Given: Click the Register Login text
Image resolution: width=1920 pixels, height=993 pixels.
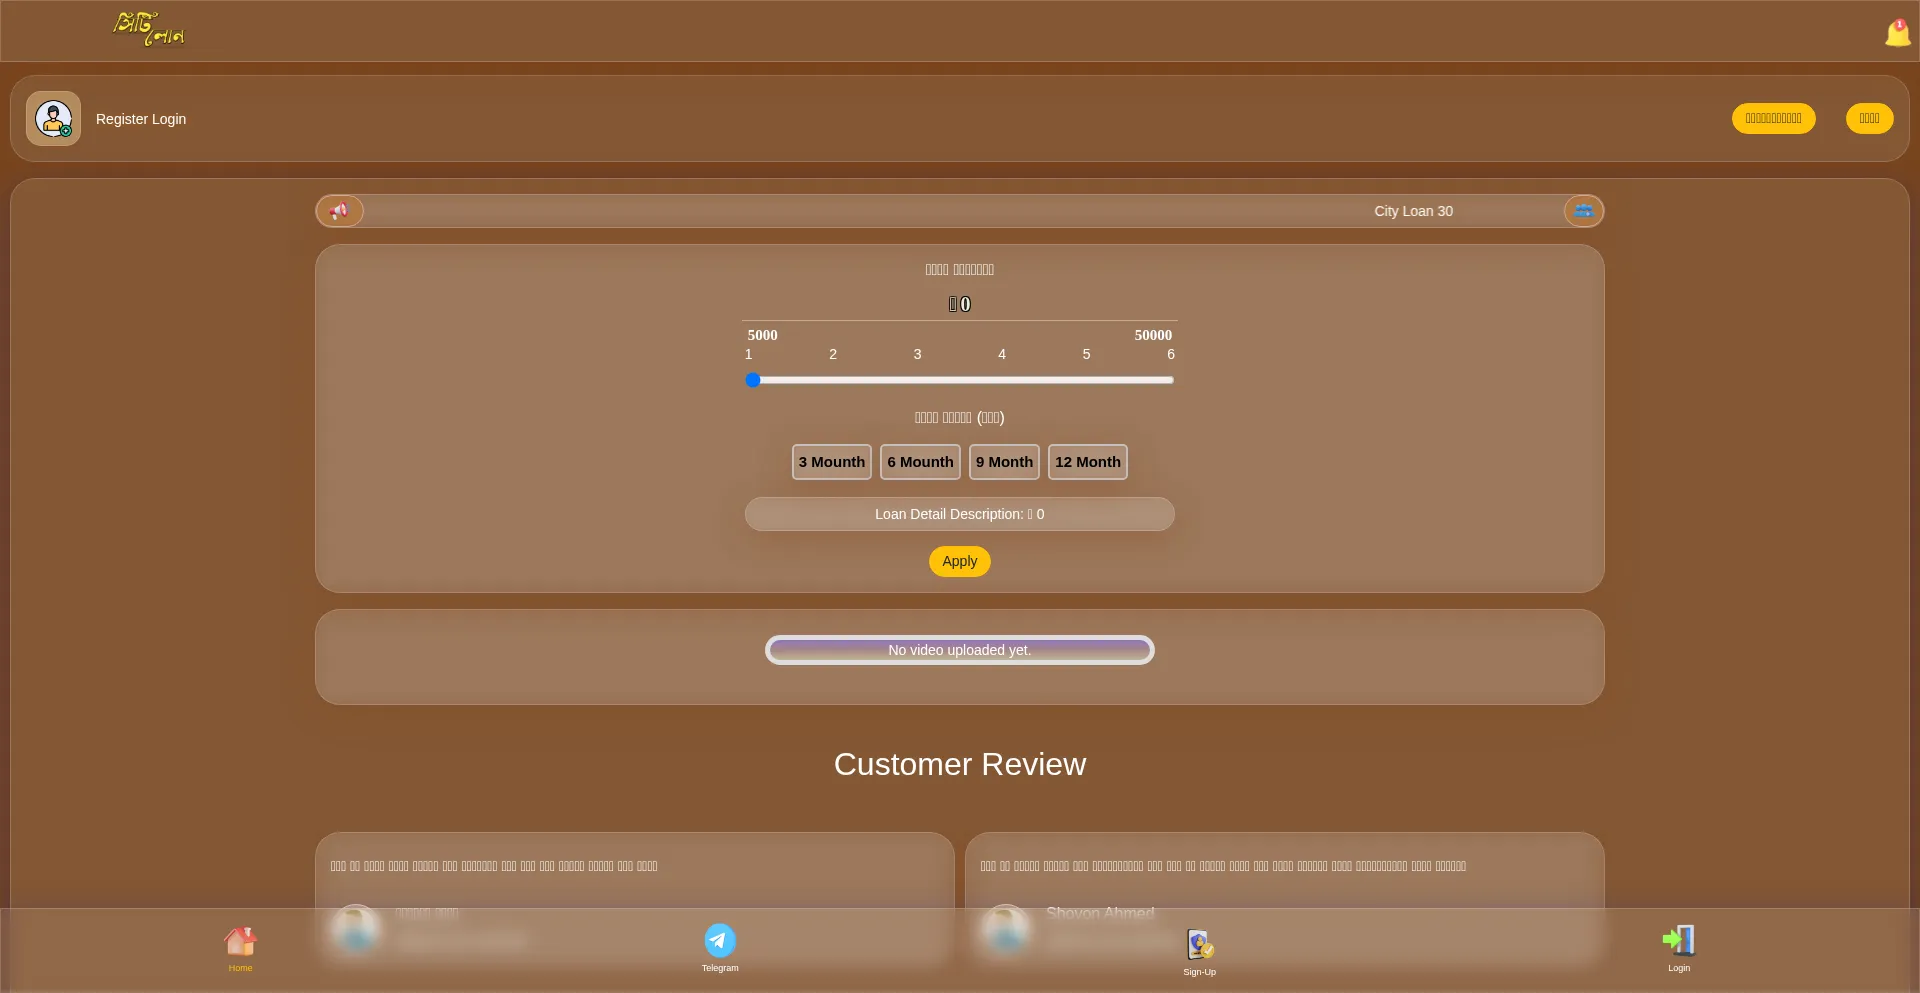Looking at the screenshot, I should pos(141,119).
